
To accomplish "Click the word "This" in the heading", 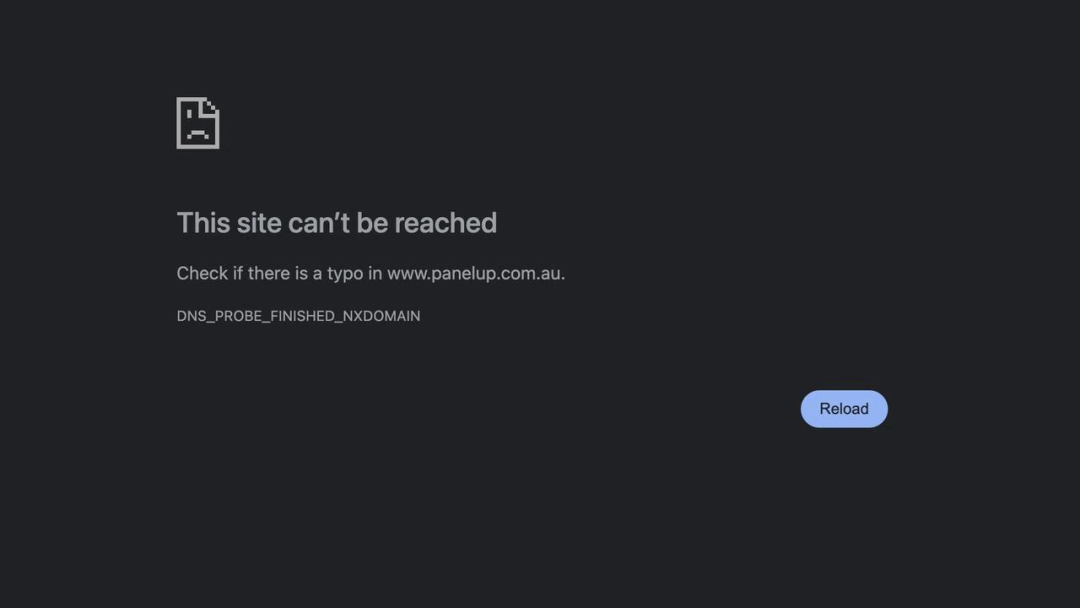I will 203,223.
